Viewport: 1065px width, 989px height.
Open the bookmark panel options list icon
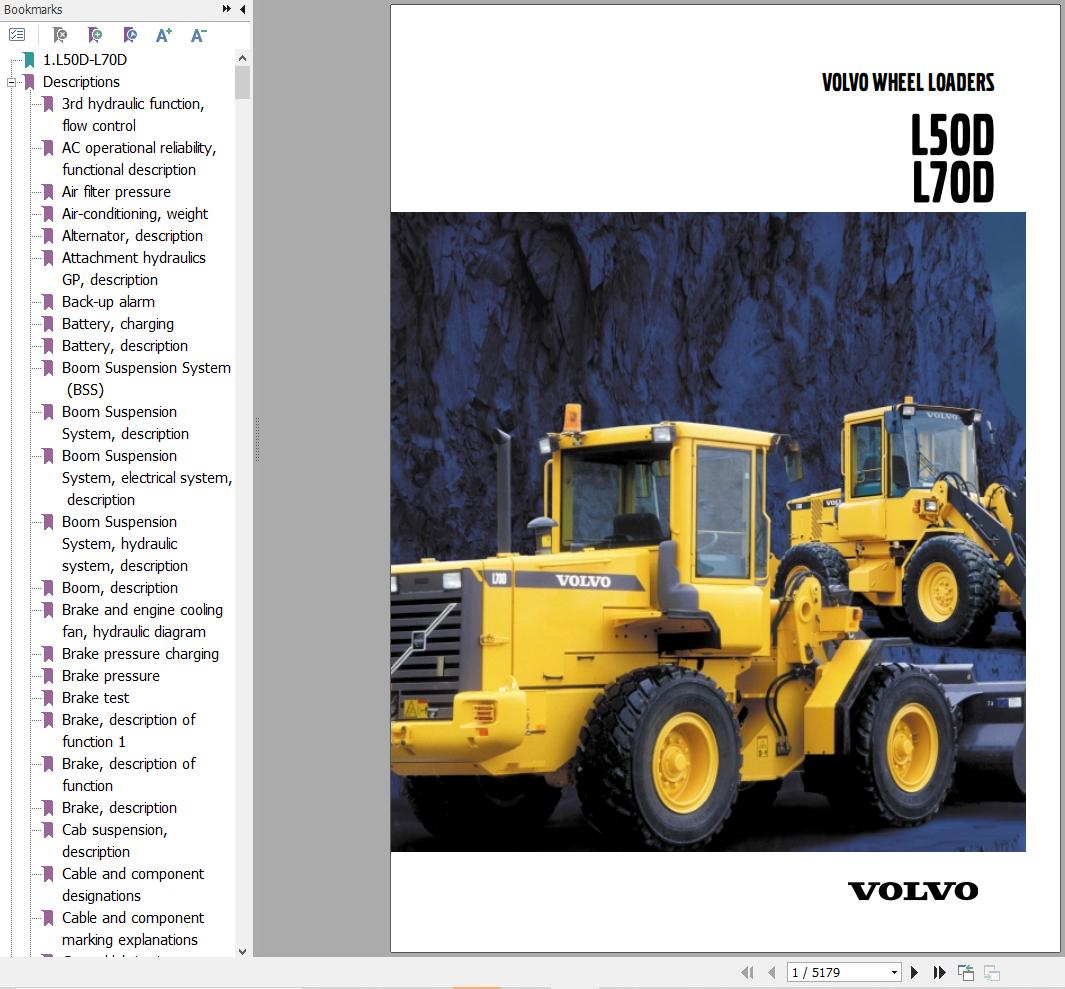16,33
